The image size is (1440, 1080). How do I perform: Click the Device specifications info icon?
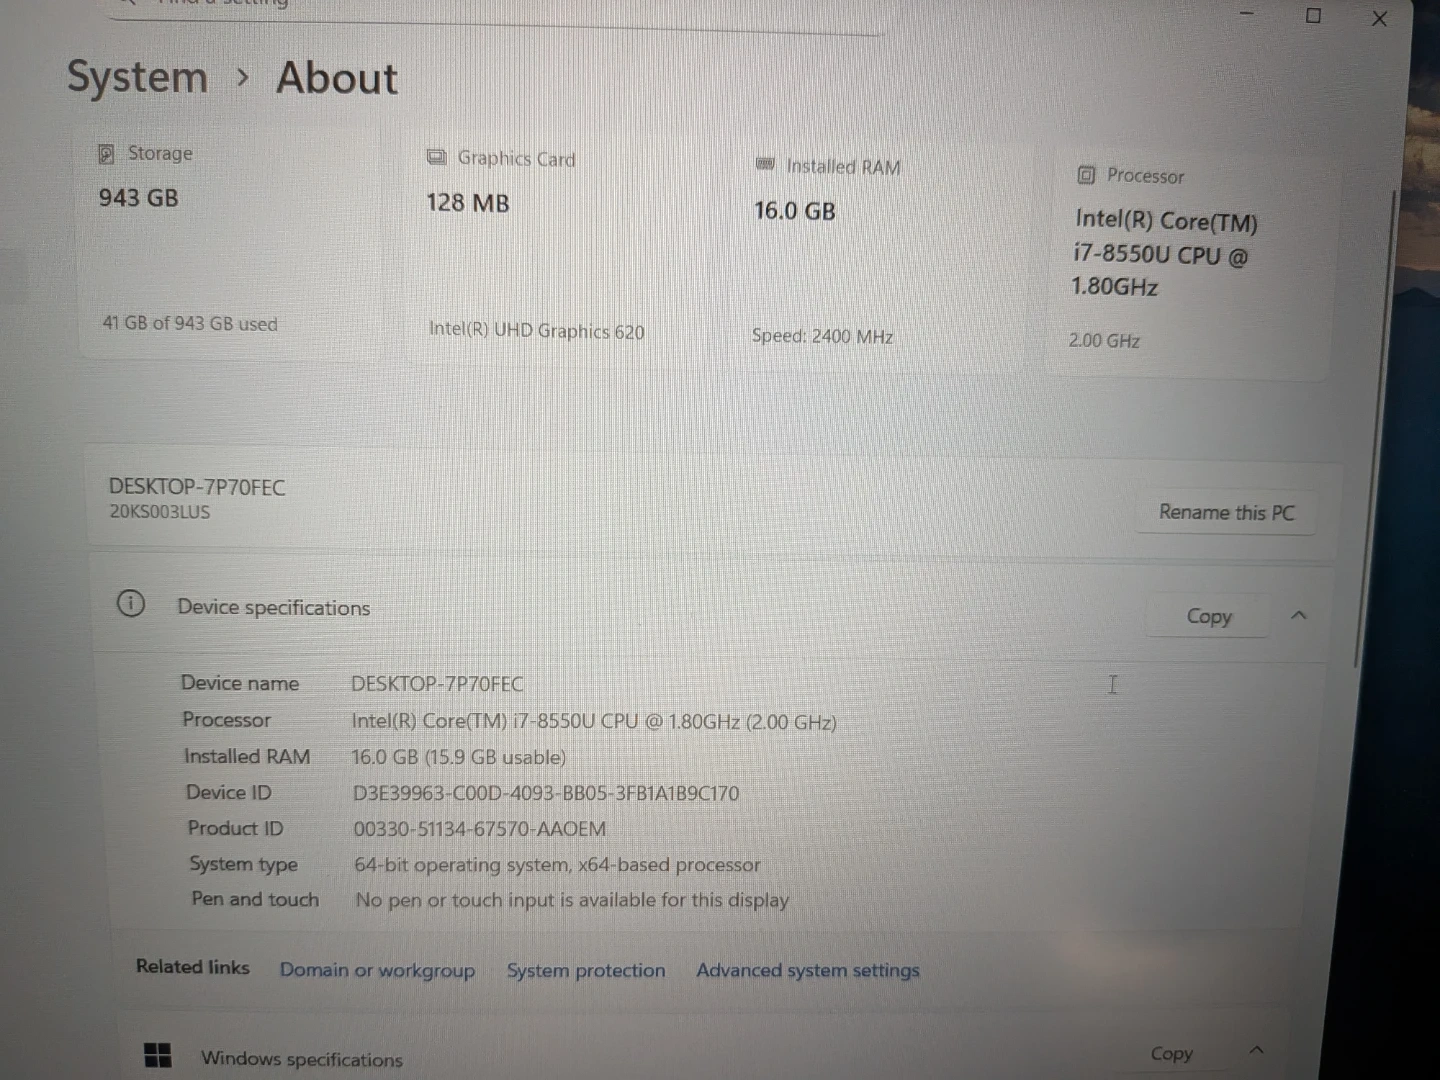click(x=131, y=604)
